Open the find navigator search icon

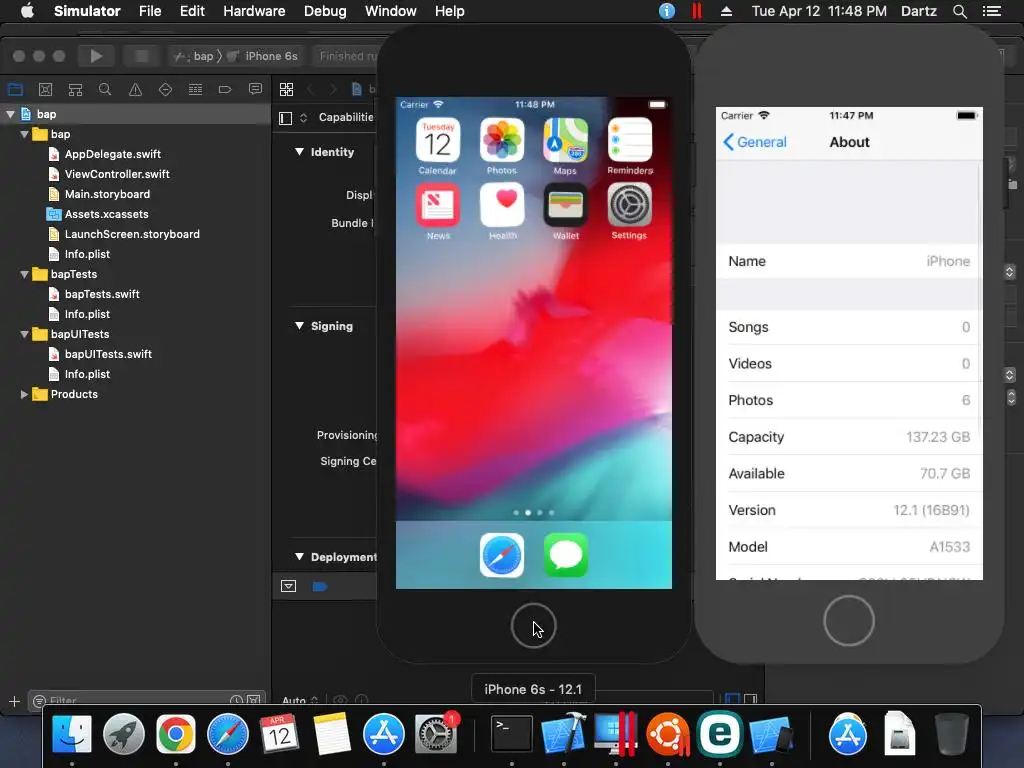[x=104, y=89]
